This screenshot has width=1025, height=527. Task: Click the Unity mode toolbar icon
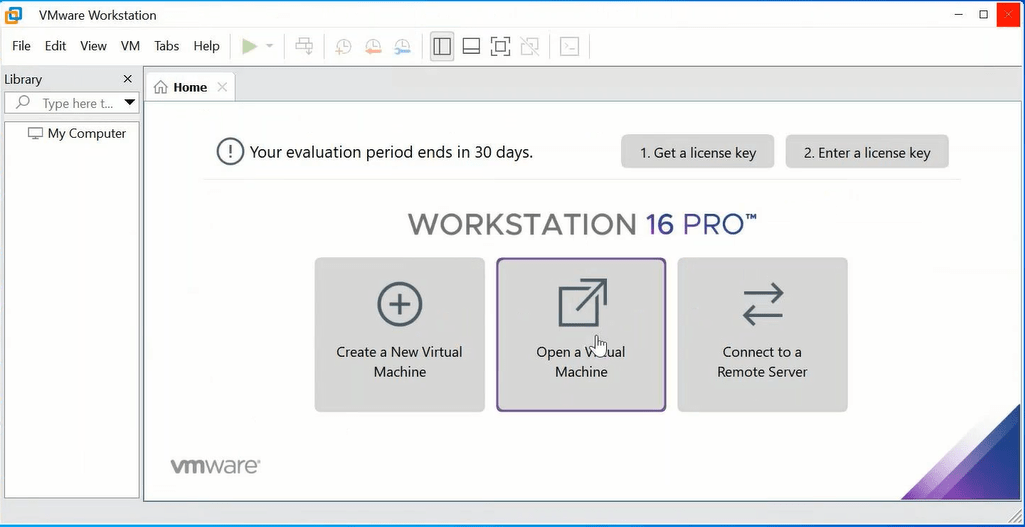click(x=529, y=46)
